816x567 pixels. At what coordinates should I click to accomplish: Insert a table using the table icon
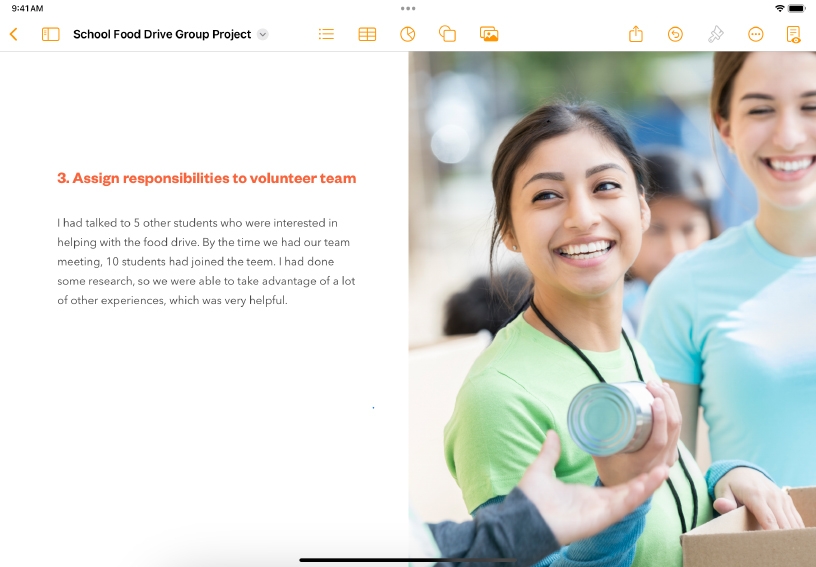tap(367, 34)
